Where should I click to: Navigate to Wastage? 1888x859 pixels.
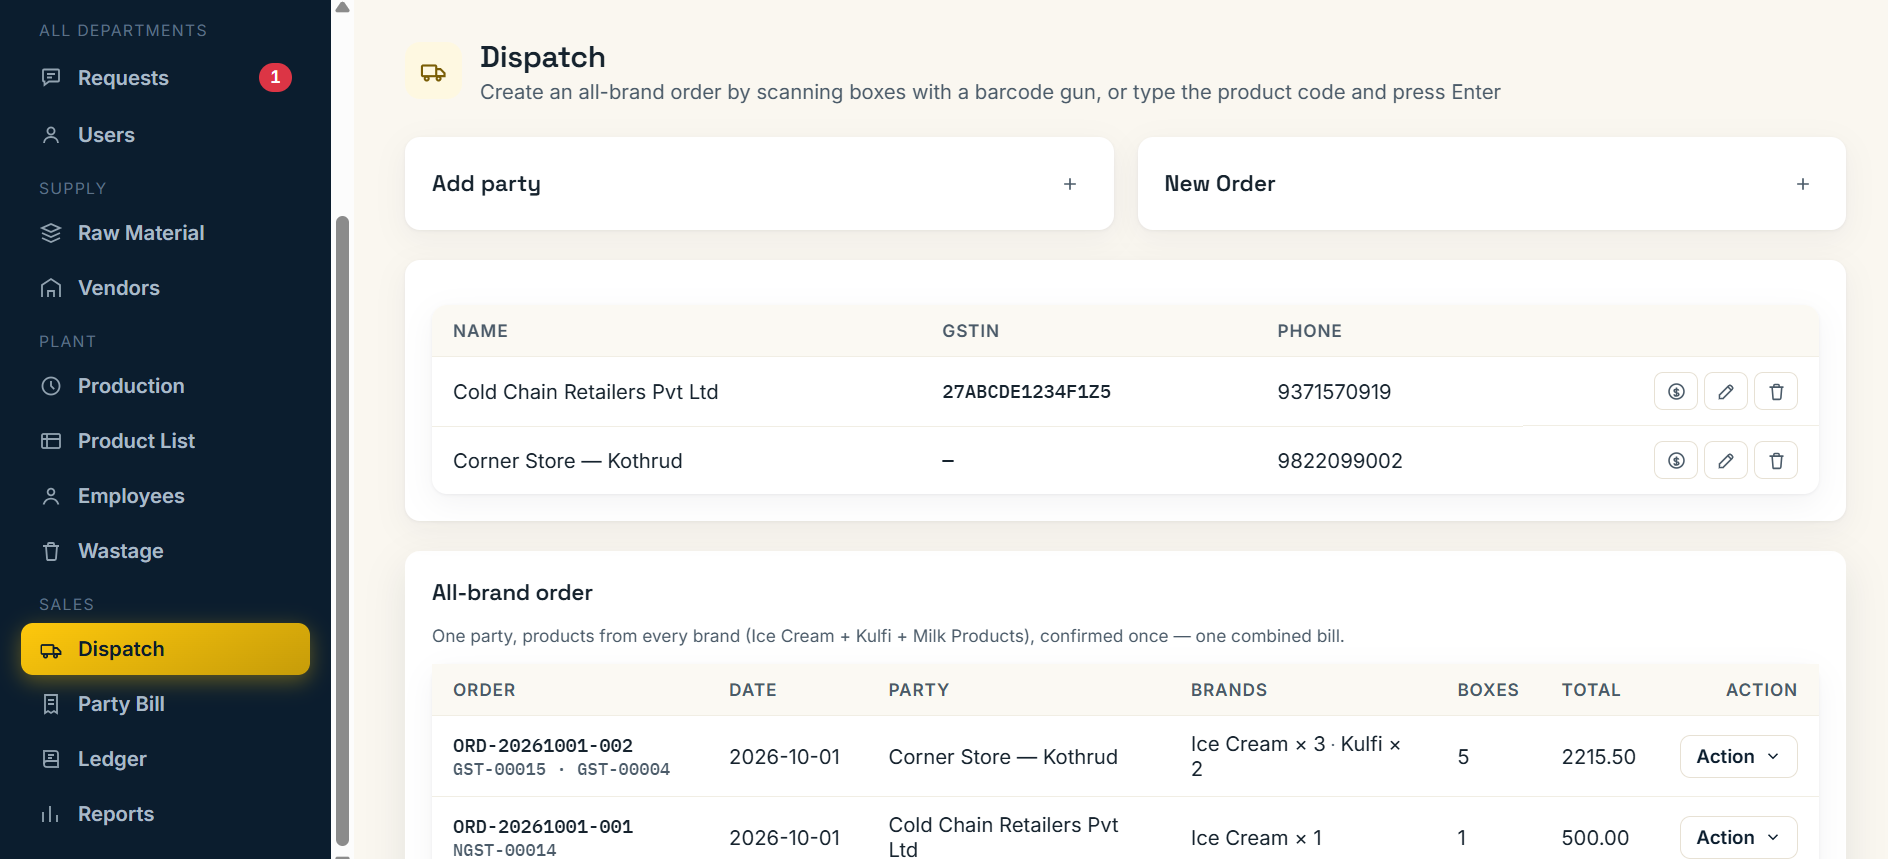coord(165,551)
